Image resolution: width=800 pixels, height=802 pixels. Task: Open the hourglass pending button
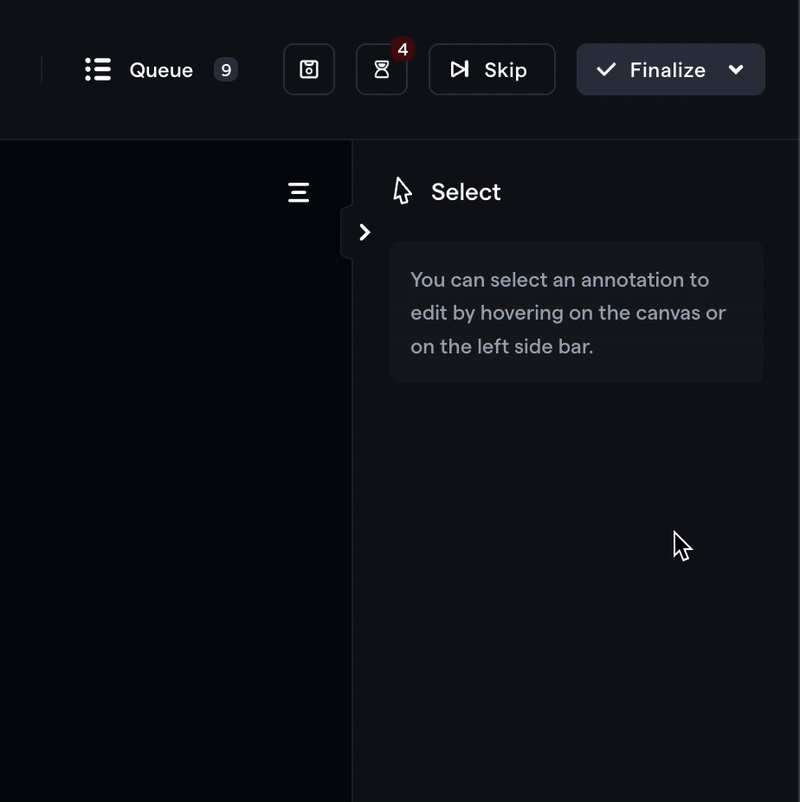[x=382, y=69]
